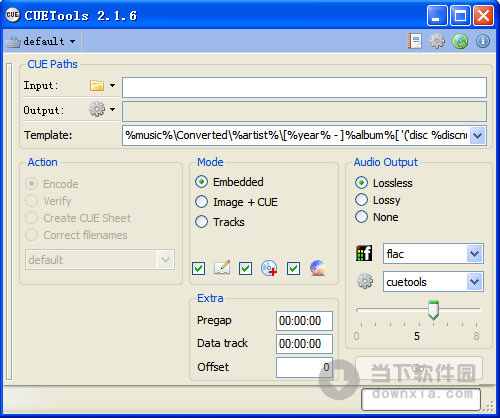Expand the Output gear dropdown arrow

click(x=113, y=109)
